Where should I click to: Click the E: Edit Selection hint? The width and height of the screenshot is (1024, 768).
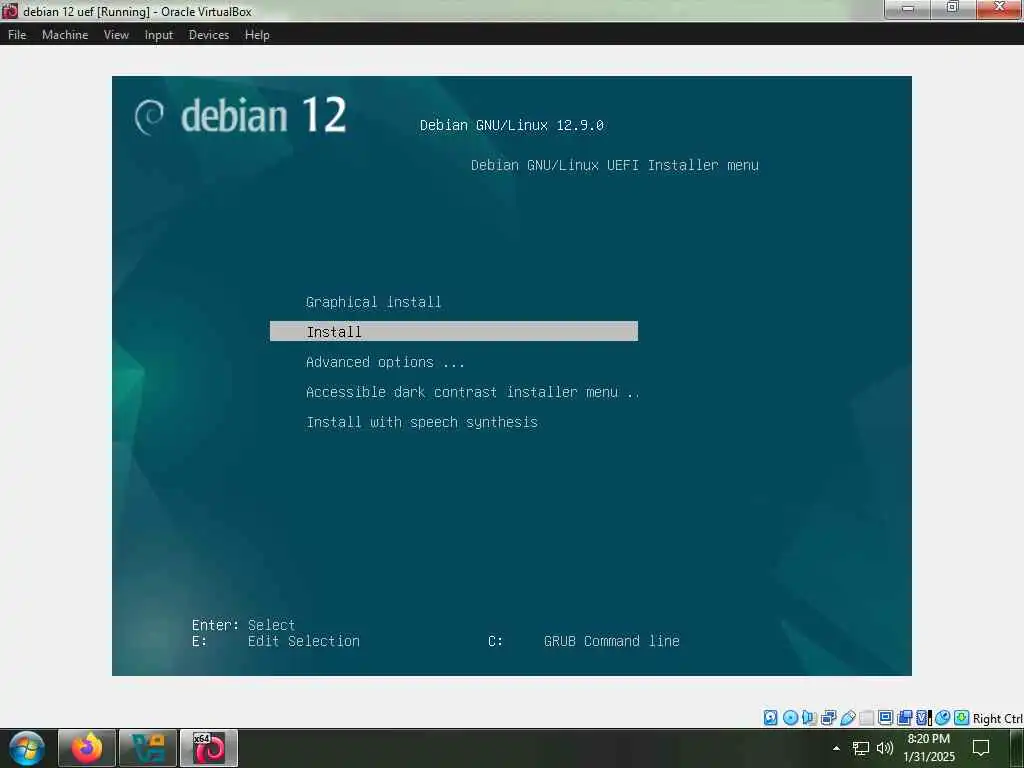click(276, 641)
